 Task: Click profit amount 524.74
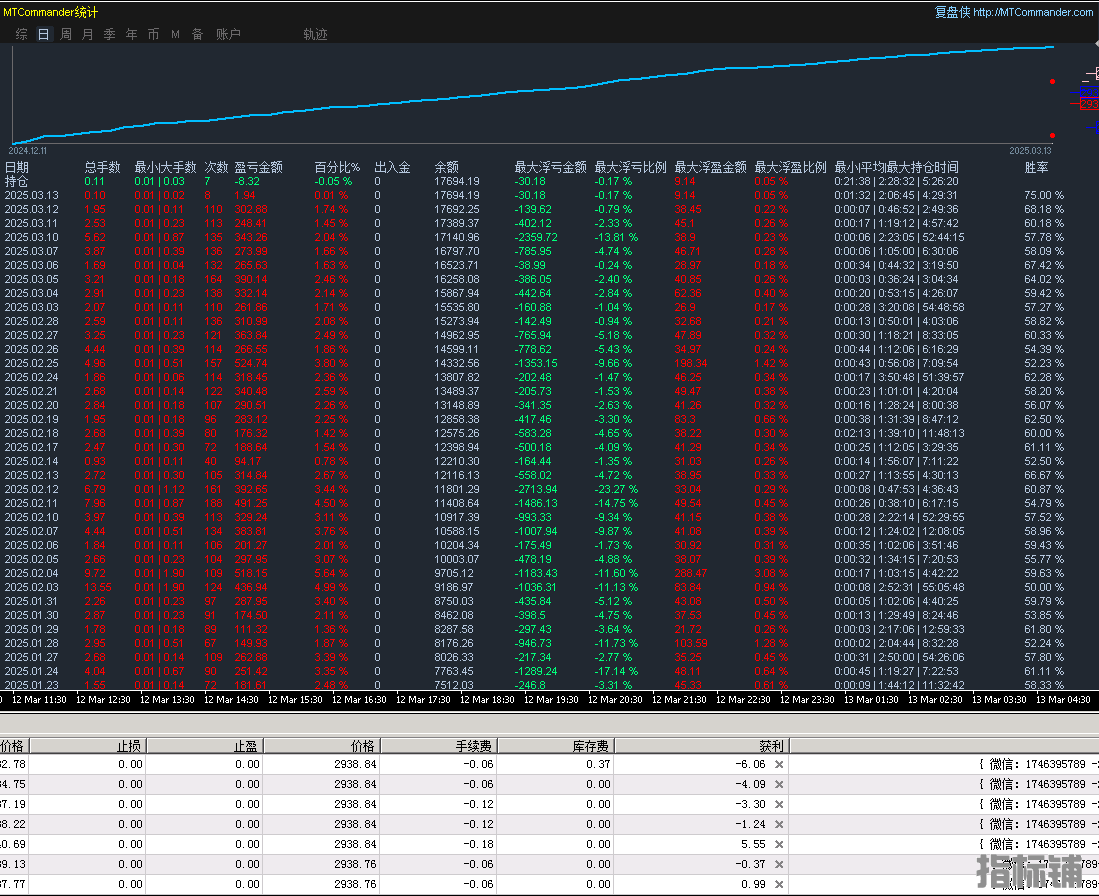(251, 363)
